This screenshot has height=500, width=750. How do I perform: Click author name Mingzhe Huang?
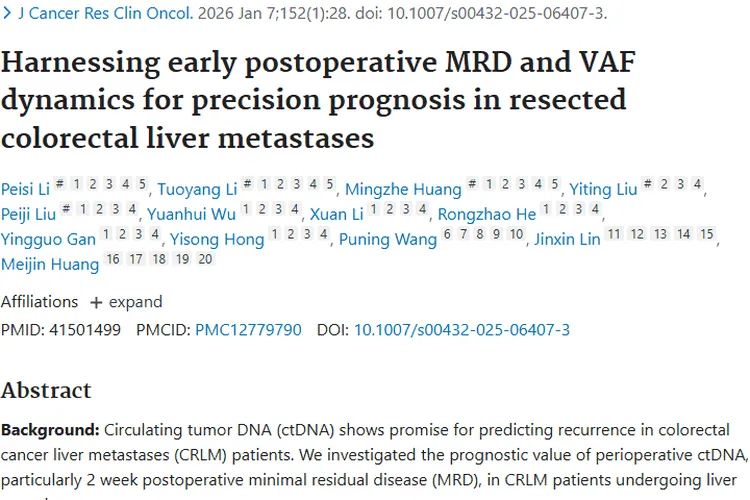click(403, 188)
